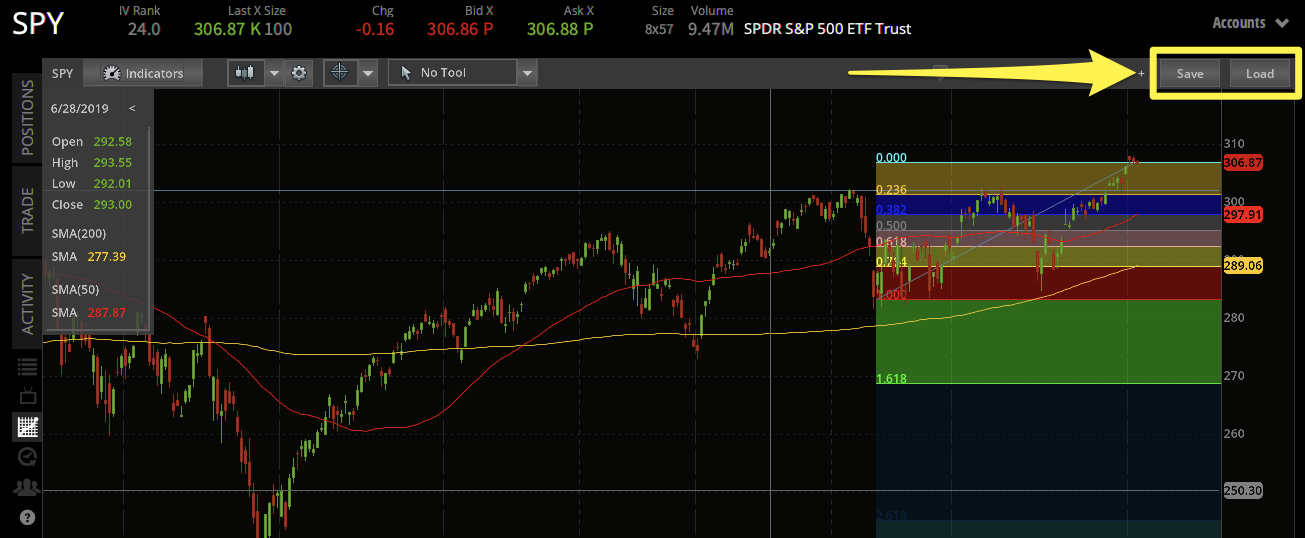
Task: Open the Accounts menu
Action: click(x=1251, y=22)
